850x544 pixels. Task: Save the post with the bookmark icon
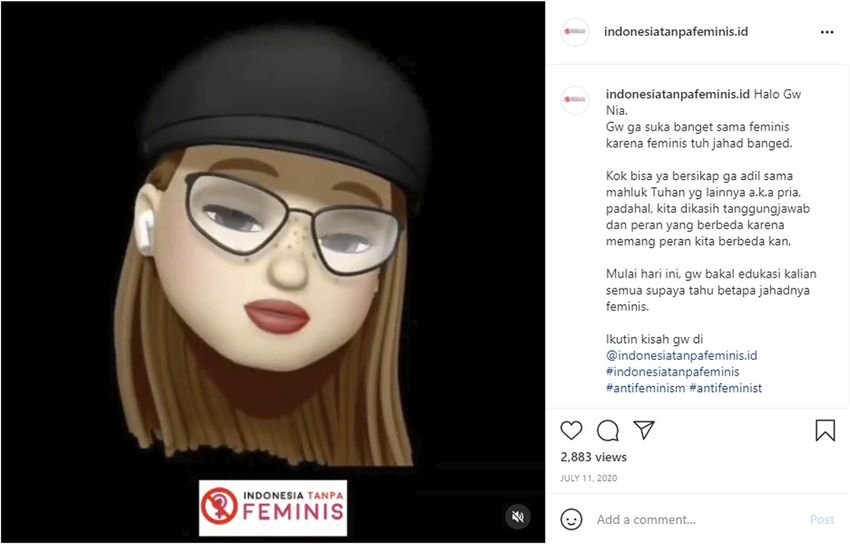click(x=825, y=430)
